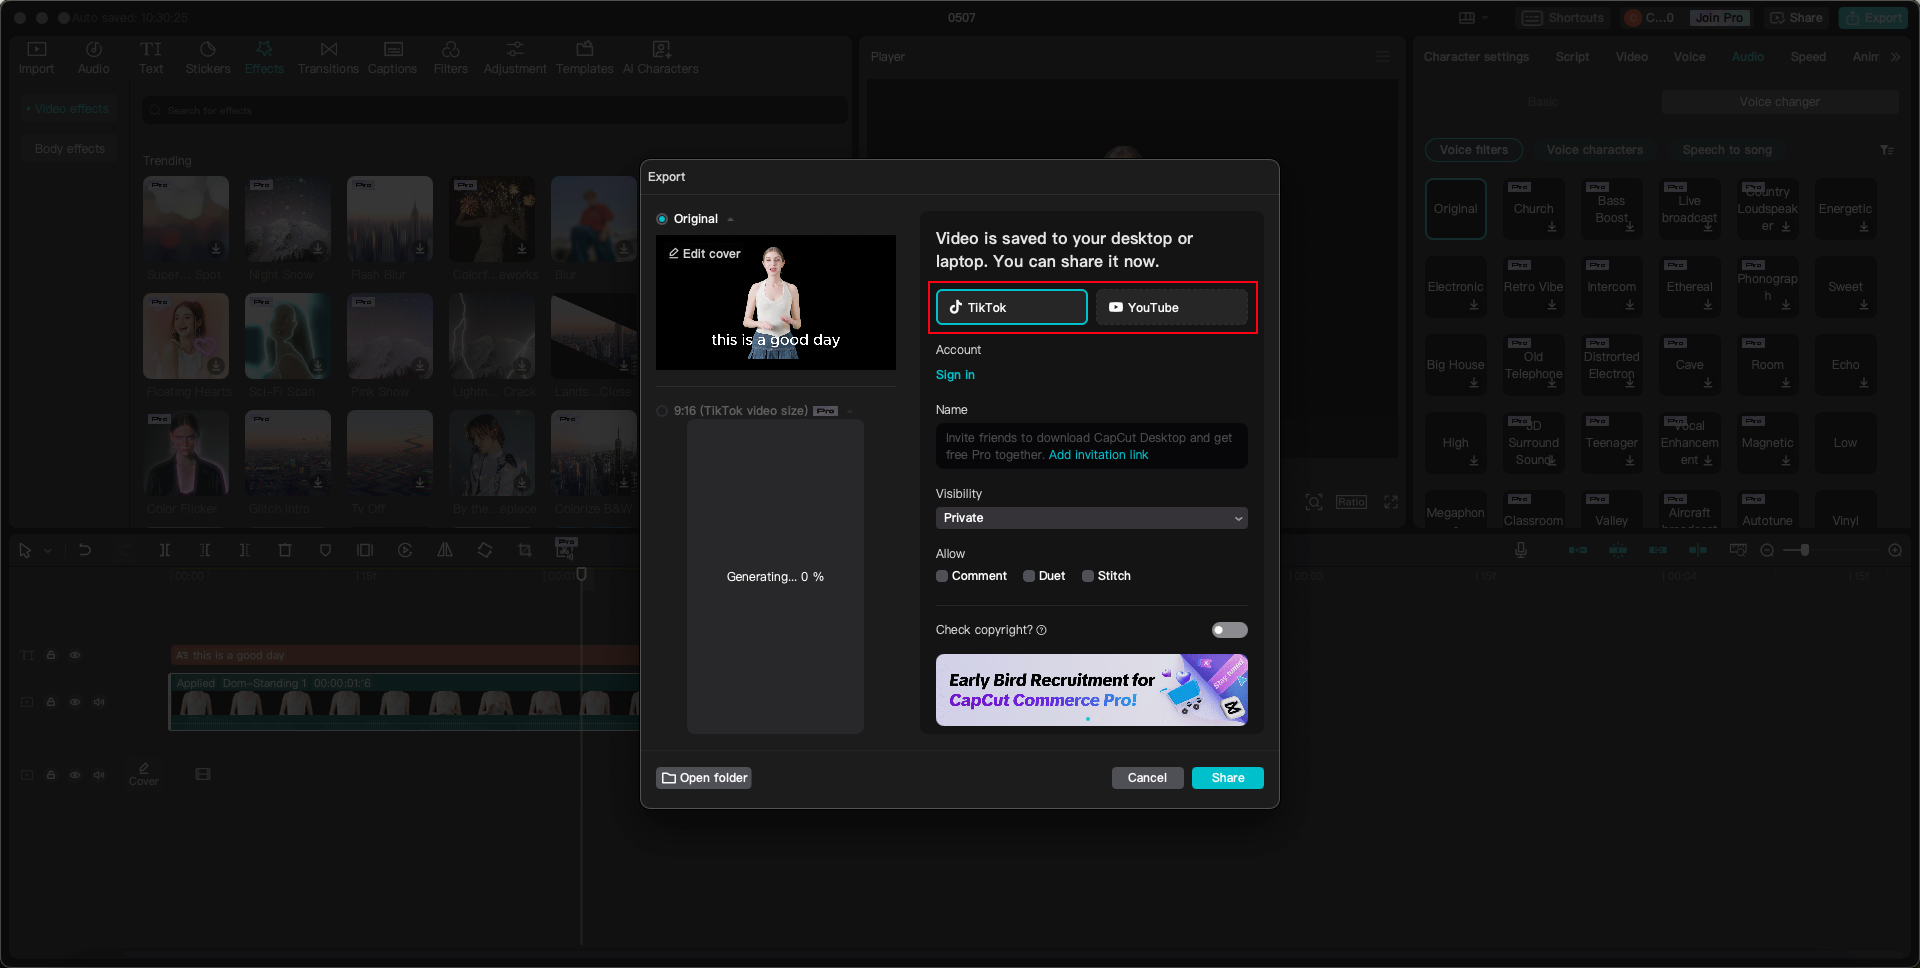Viewport: 1920px width, 968px height.
Task: Lock the 'this is a good day' text track
Action: pyautogui.click(x=51, y=656)
